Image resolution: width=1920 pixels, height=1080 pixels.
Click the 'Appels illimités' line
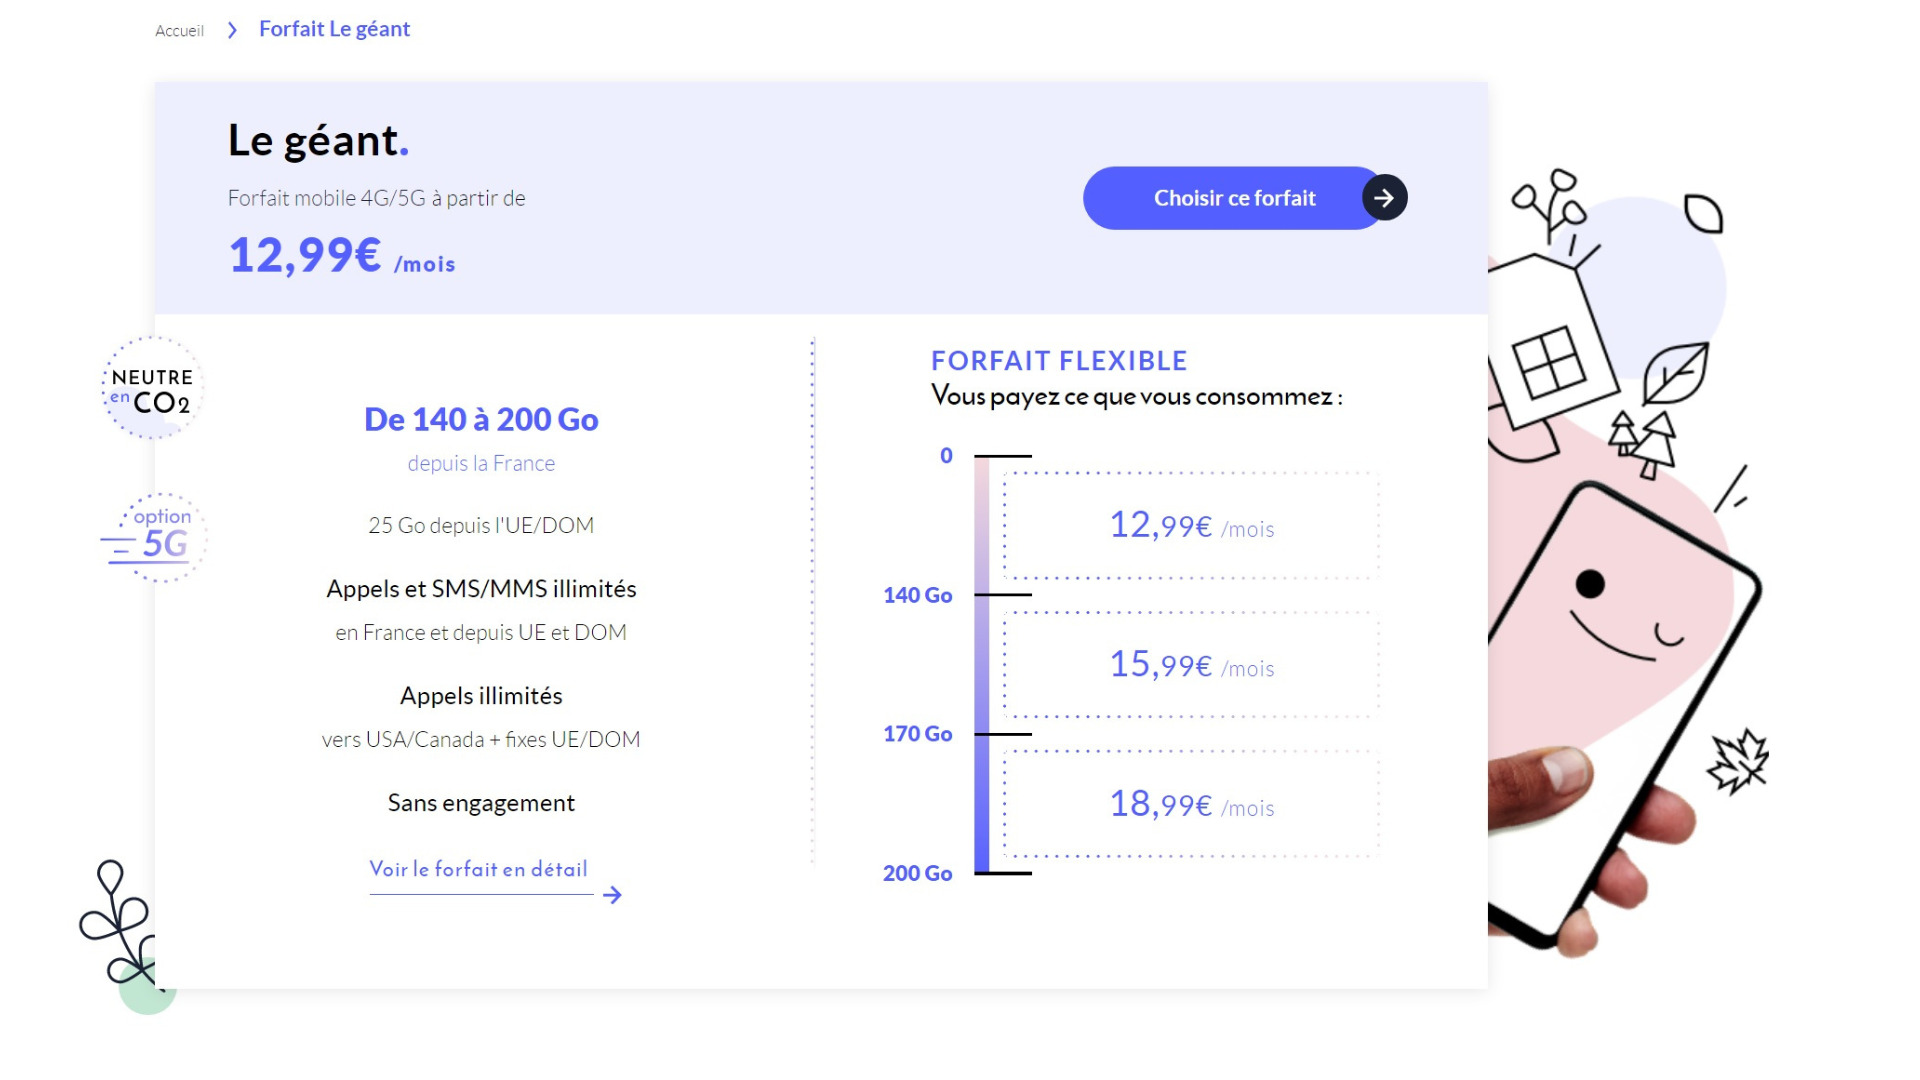tap(481, 696)
